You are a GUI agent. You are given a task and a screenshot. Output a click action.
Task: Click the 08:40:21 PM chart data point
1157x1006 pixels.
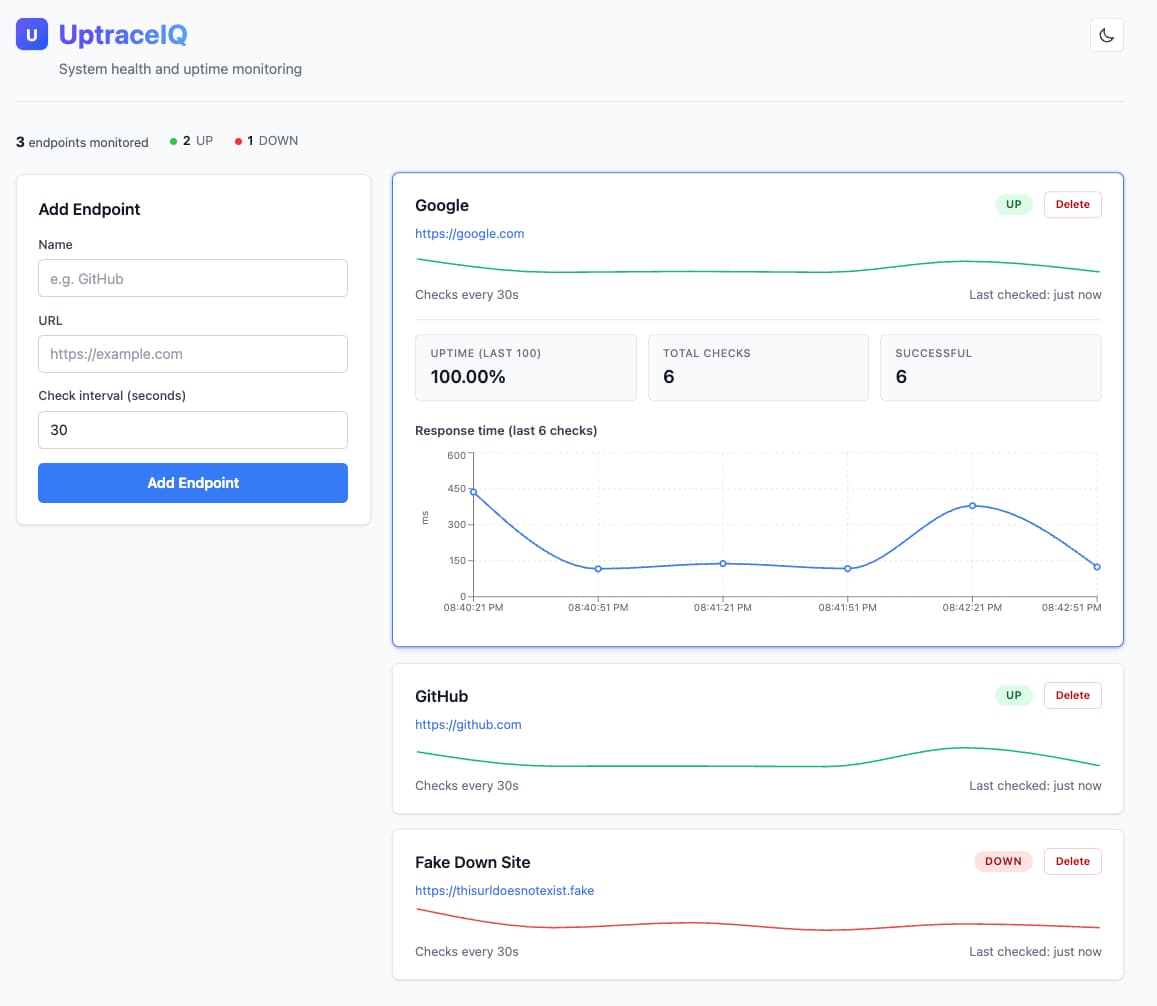tap(474, 492)
